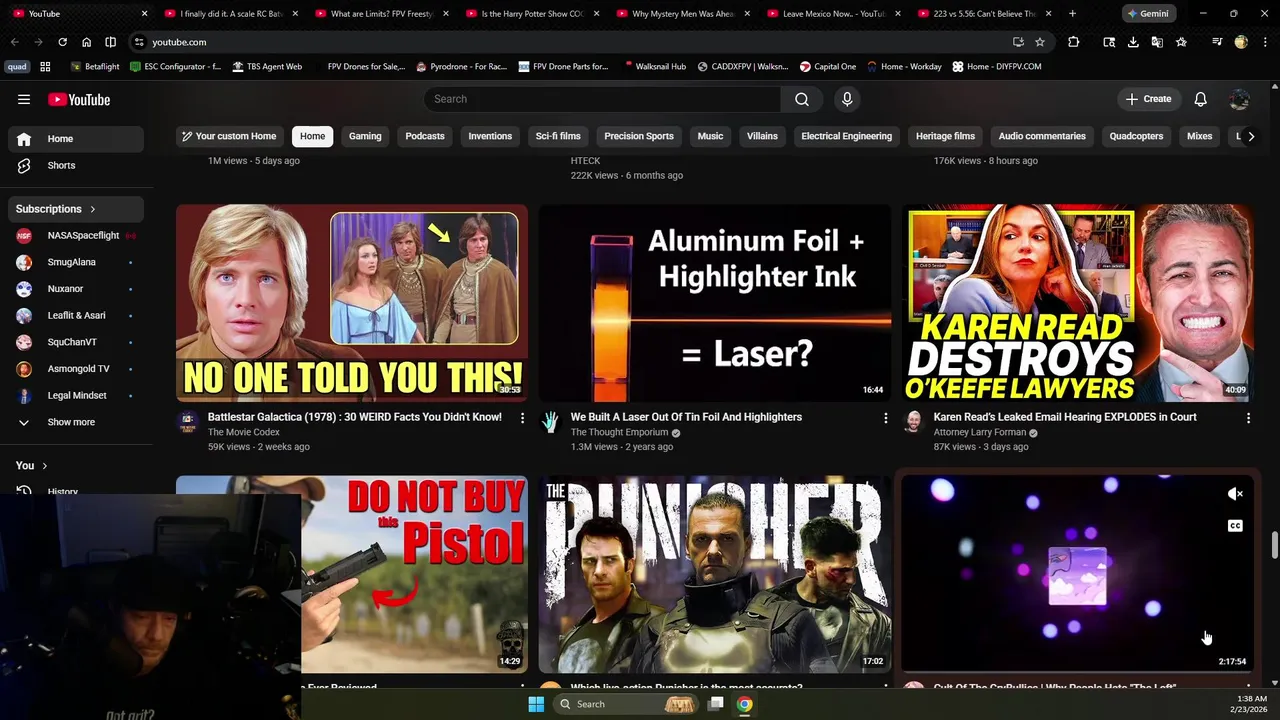This screenshot has height=720, width=1280.
Task: Open options for Laser Tin Foil video
Action: (x=885, y=418)
